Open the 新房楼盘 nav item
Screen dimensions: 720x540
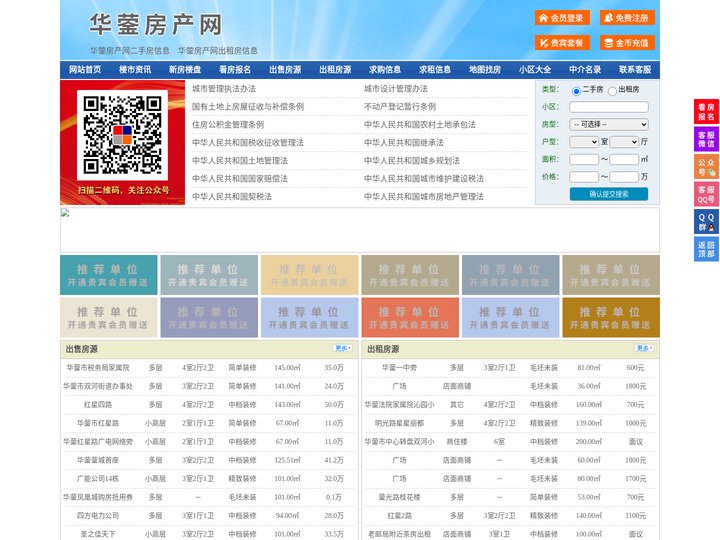pyautogui.click(x=185, y=70)
